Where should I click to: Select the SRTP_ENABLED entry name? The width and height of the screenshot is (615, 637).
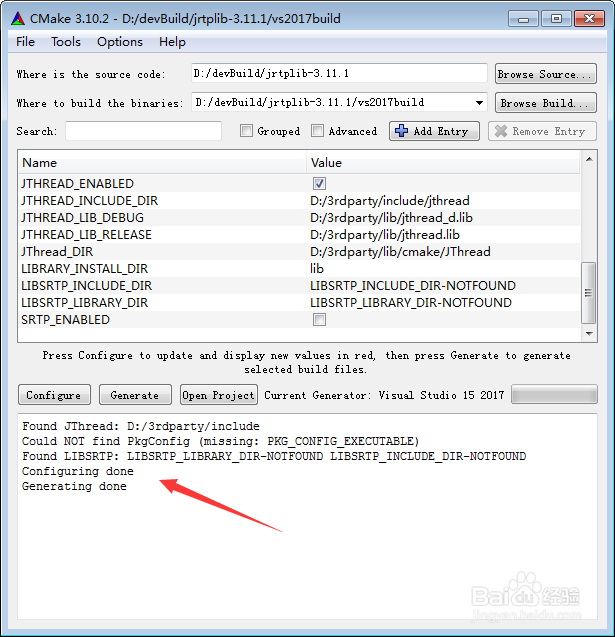coord(65,320)
